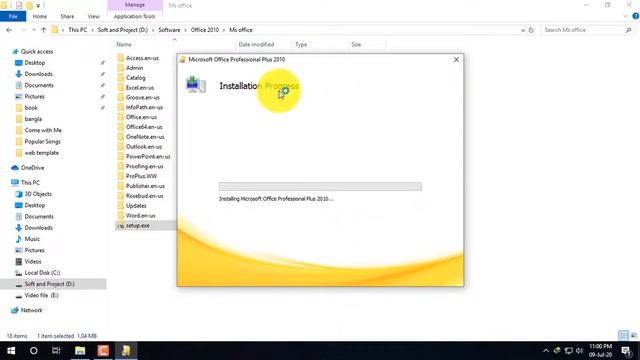640x360 pixels.
Task: Open the Share ribbon tab
Action: [67, 16]
